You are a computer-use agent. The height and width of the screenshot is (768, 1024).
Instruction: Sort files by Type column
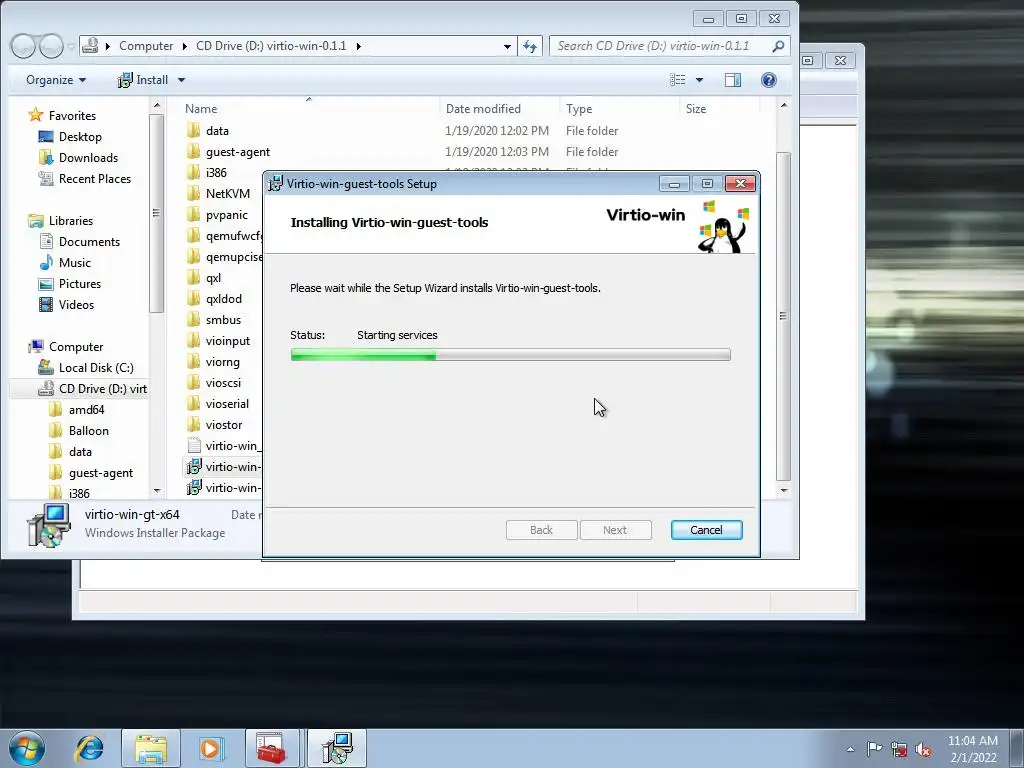coord(579,108)
